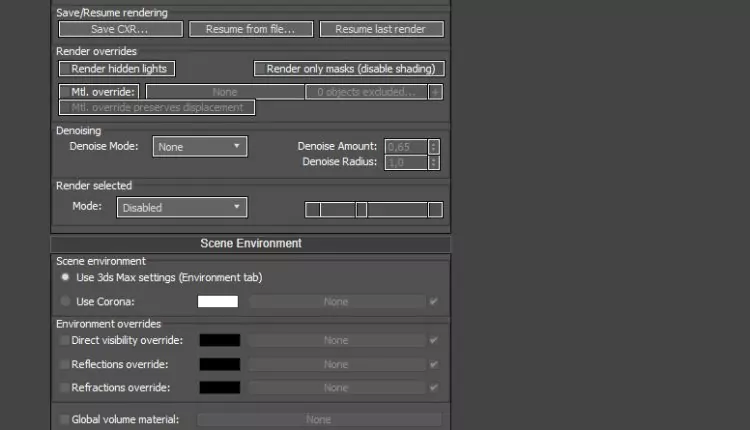Click the plus button beside objects excluded
Viewport: 750px width, 430px height.
tap(435, 91)
